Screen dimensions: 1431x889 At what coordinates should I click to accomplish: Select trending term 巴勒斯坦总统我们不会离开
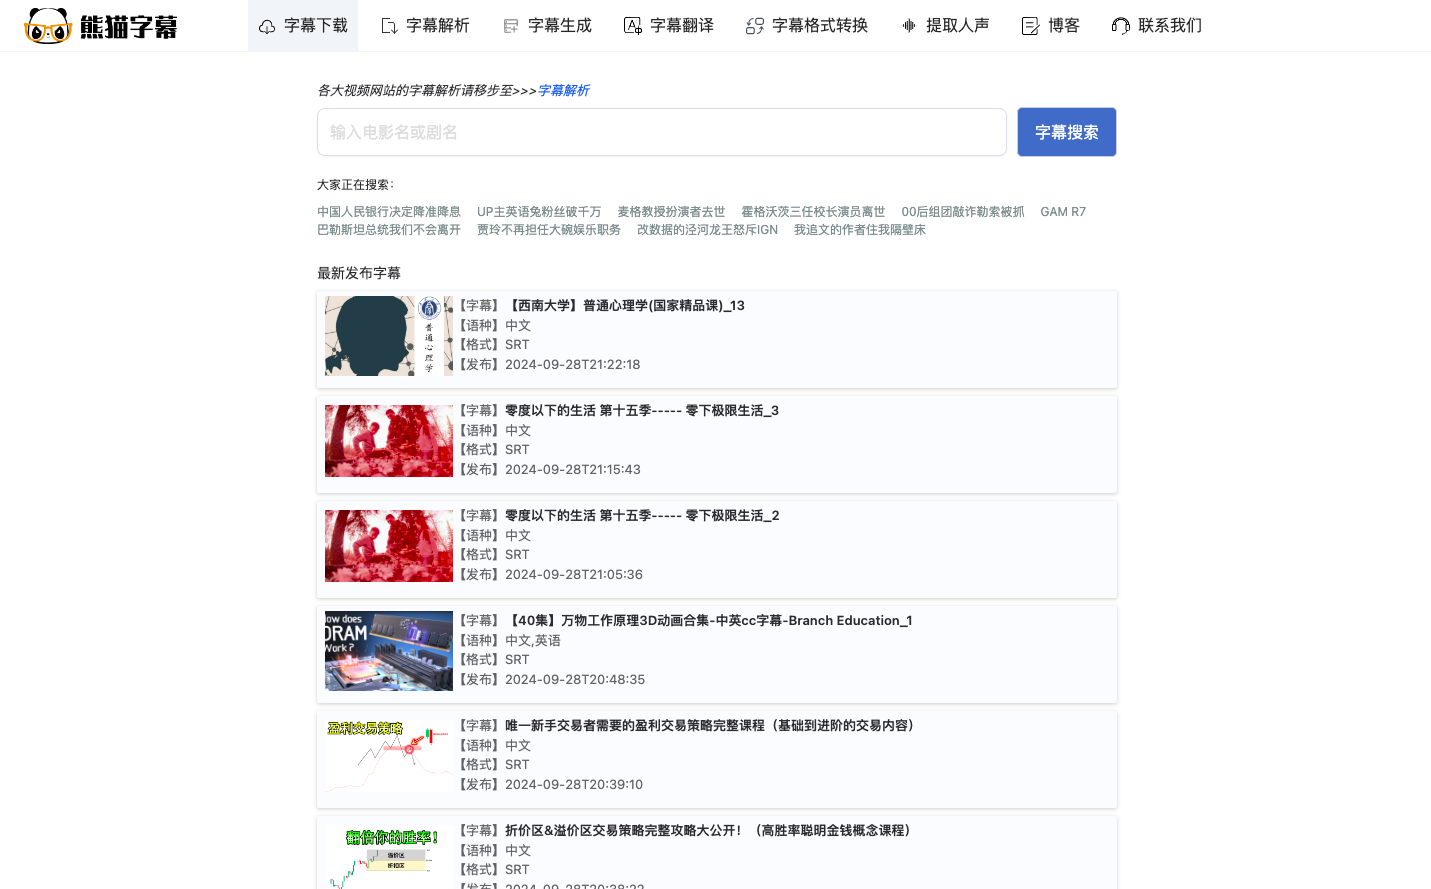pyautogui.click(x=389, y=230)
